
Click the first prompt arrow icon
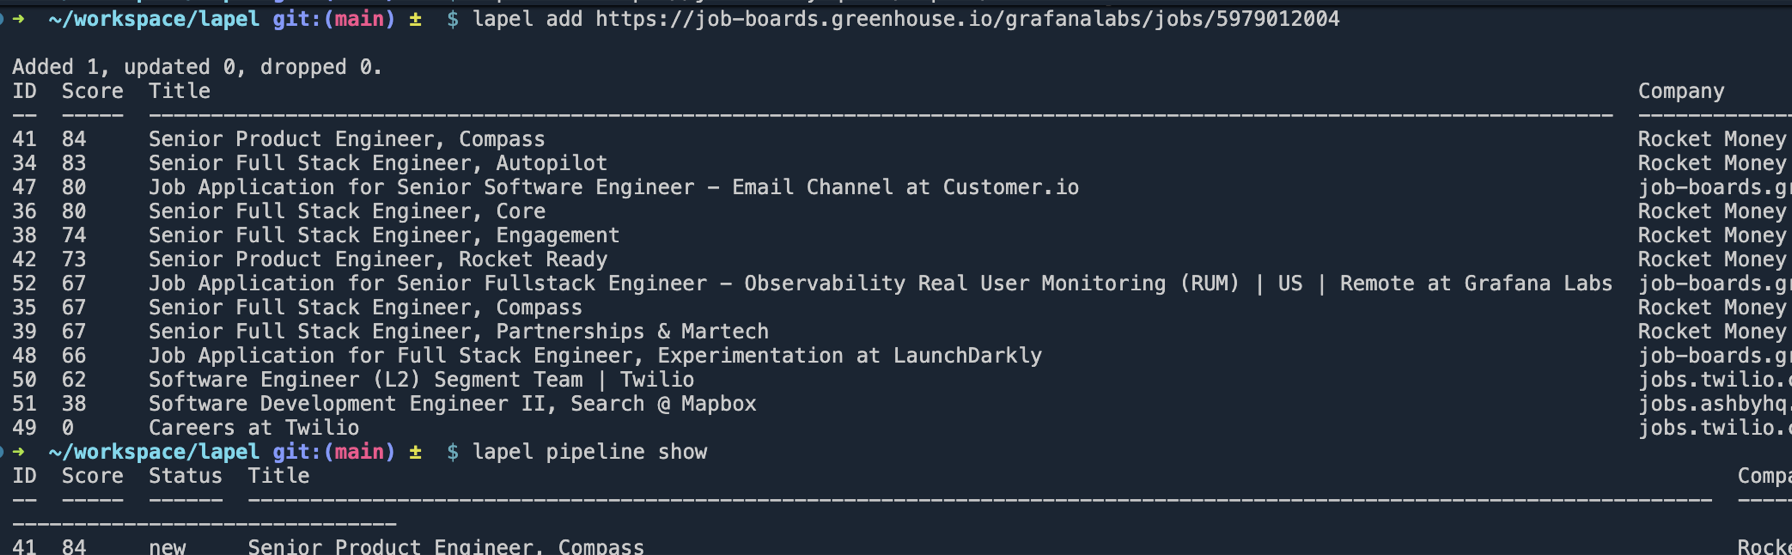click(19, 19)
